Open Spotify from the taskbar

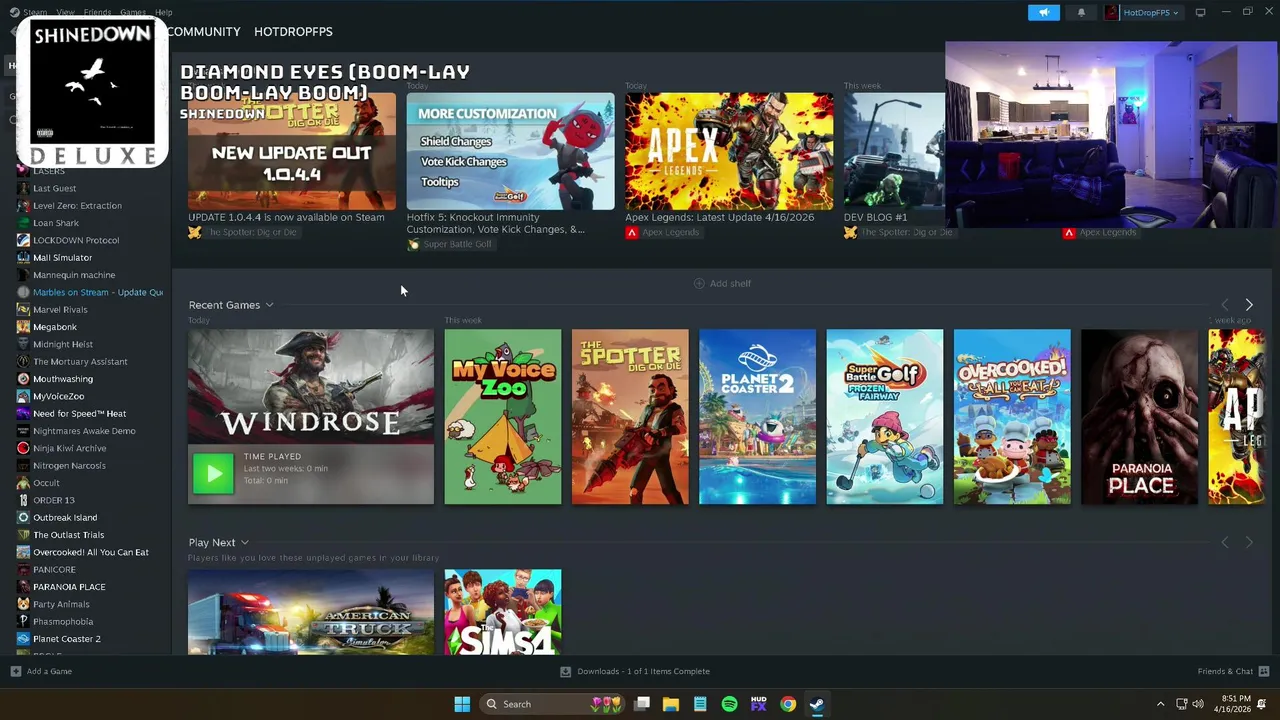coord(729,704)
